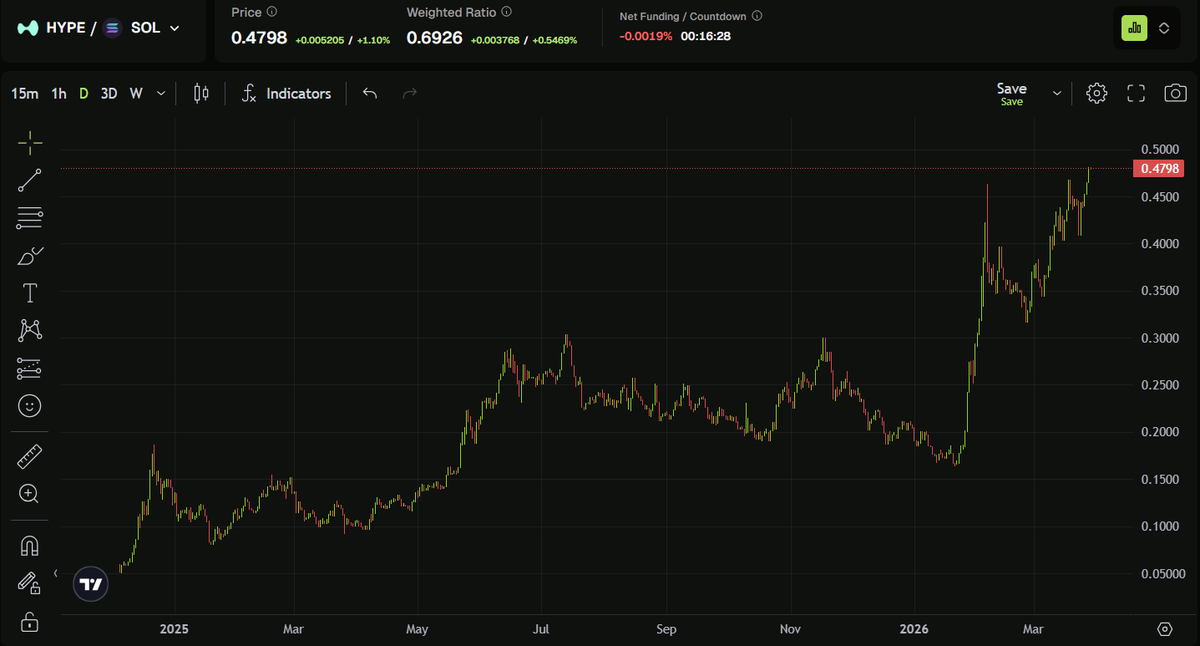This screenshot has width=1200, height=646.
Task: Open the forecasting and measurement tools
Action: click(30, 368)
